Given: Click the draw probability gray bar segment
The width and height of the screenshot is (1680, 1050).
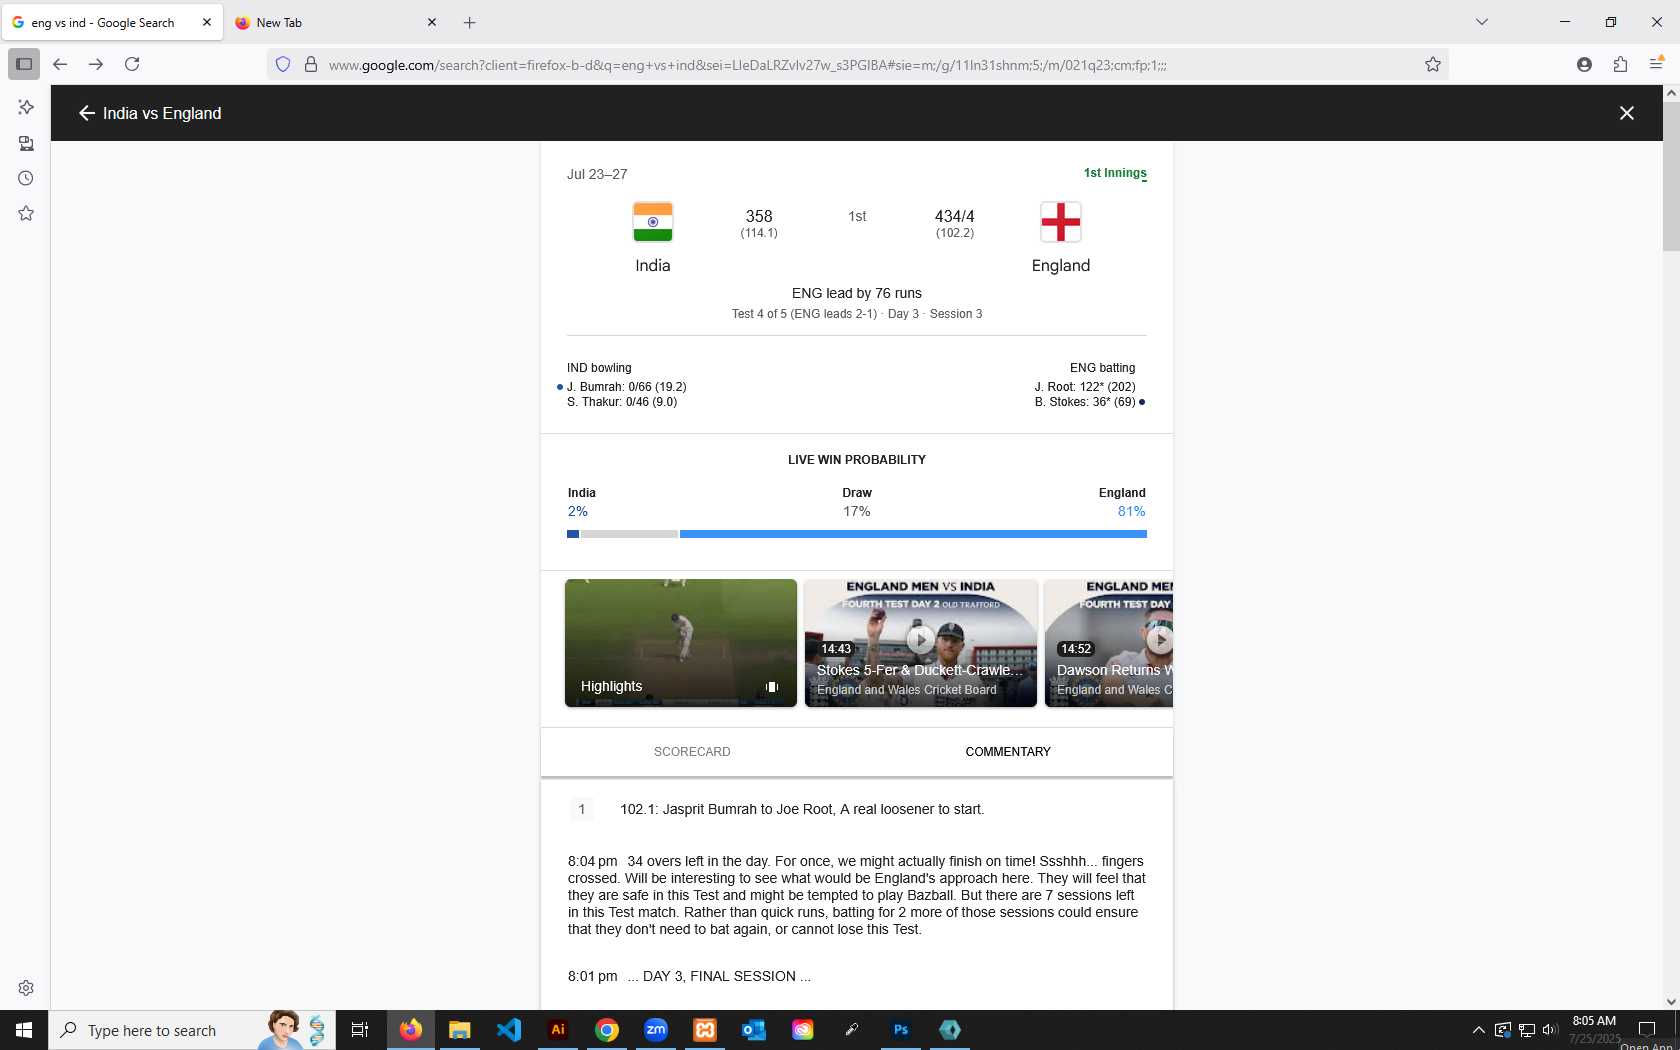Looking at the screenshot, I should (629, 534).
